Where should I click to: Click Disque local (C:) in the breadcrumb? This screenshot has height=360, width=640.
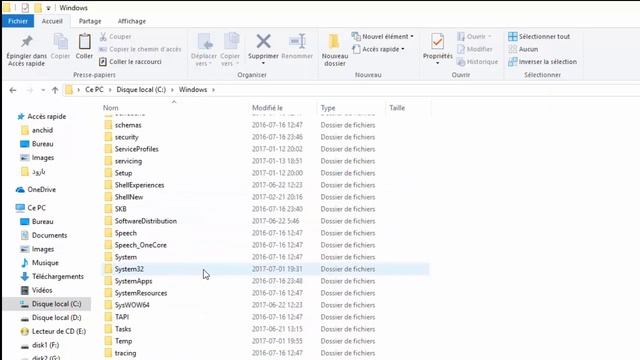141,90
